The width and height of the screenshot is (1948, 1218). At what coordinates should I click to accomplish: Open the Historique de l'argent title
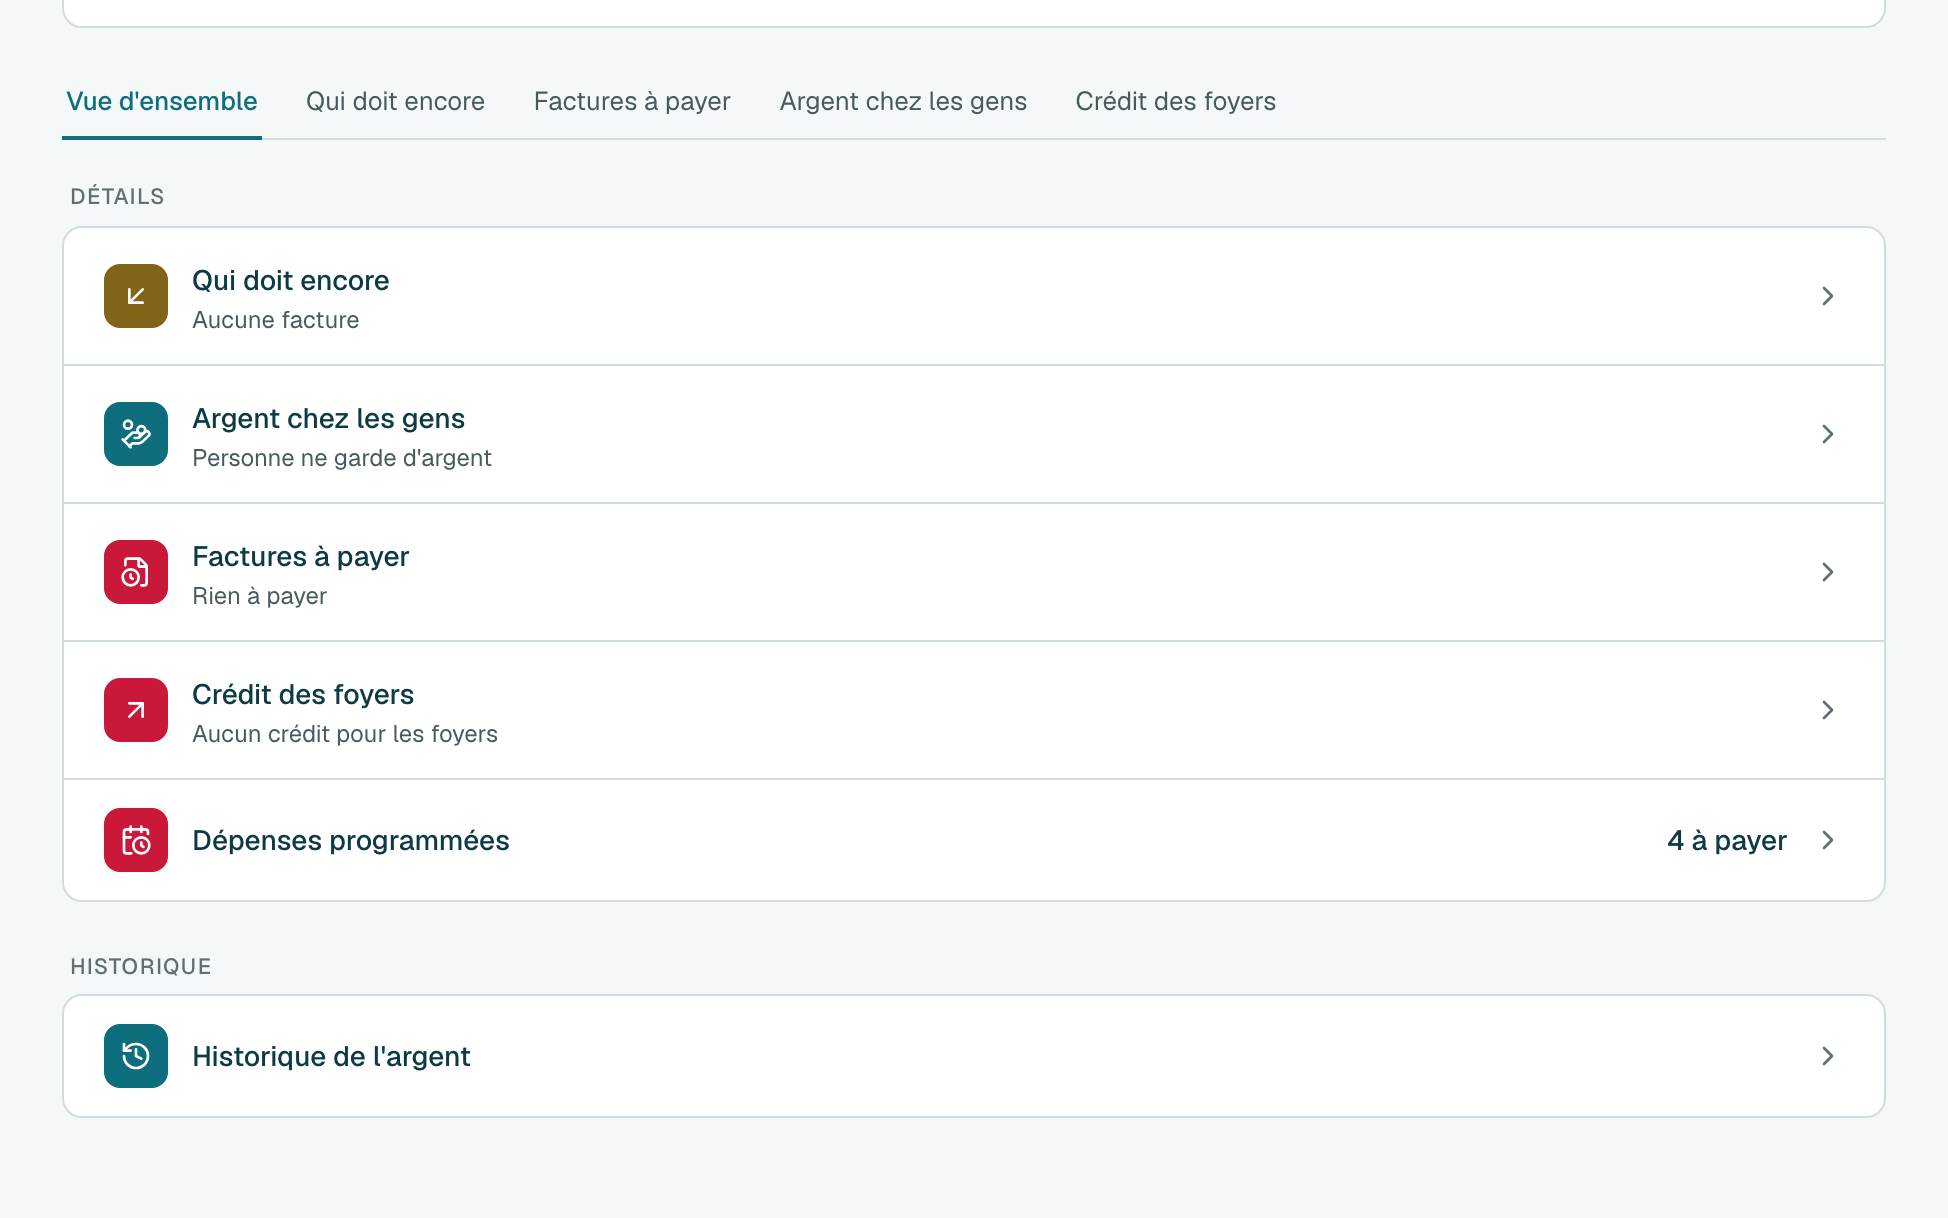point(331,1056)
